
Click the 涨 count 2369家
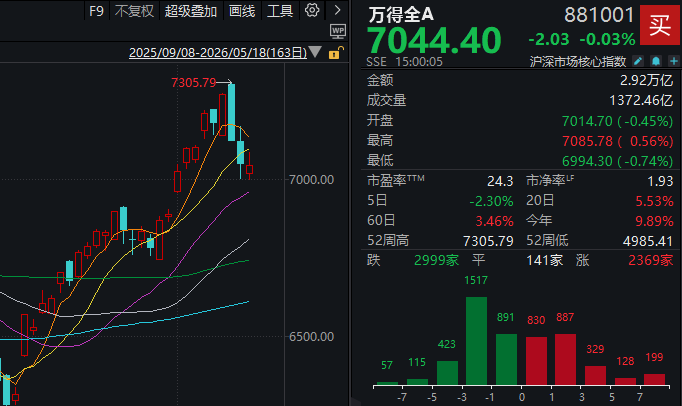pos(651,260)
